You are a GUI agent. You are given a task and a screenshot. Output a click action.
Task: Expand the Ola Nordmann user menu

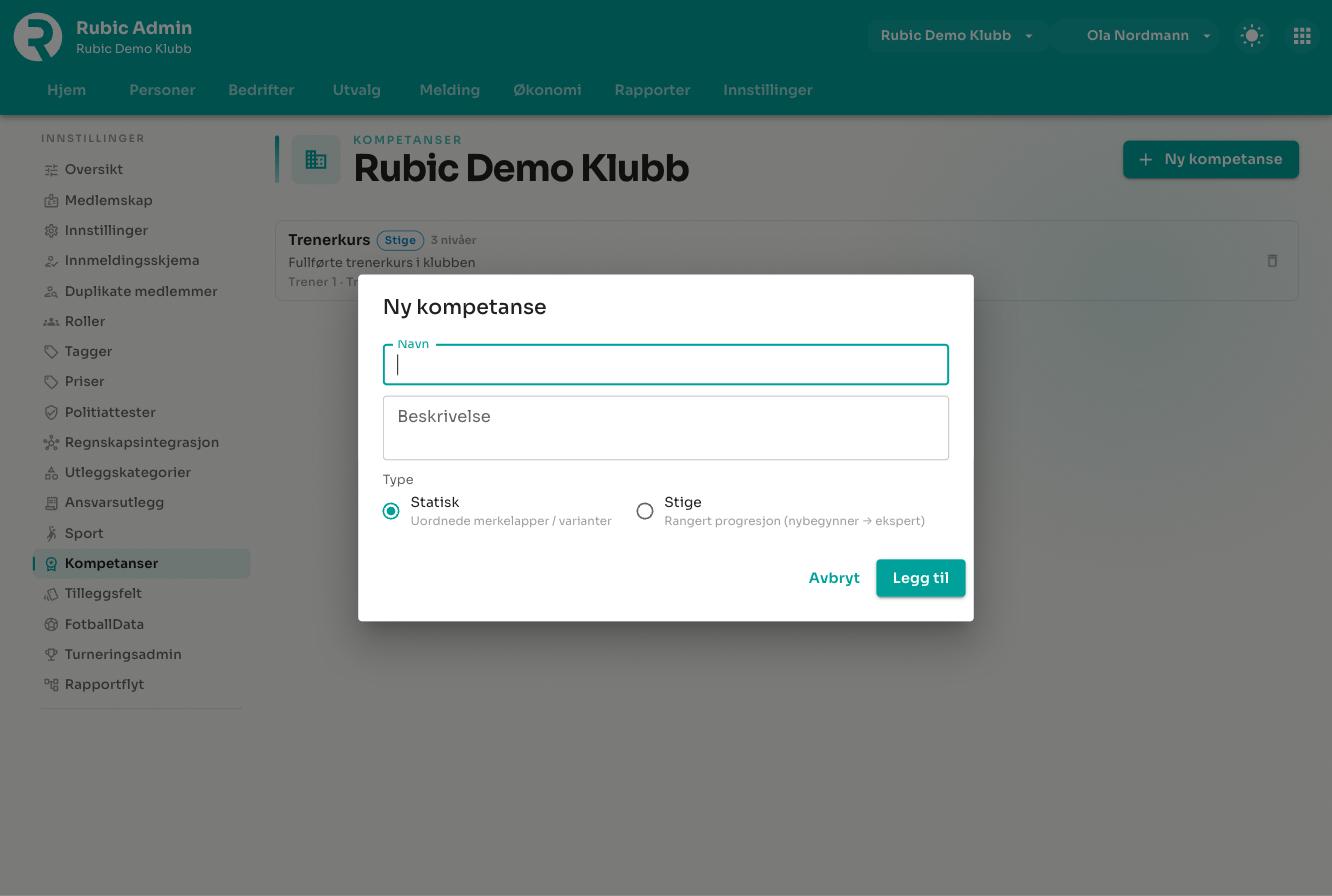[x=1137, y=36]
